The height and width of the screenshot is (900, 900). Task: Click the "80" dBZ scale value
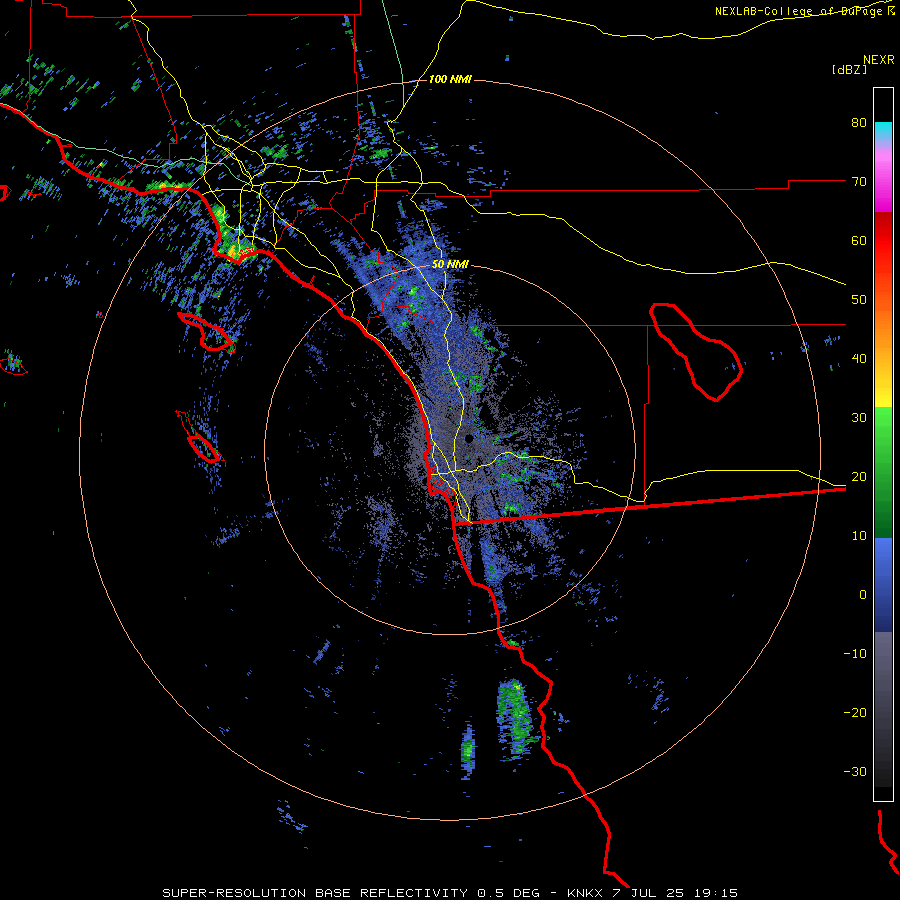pyautogui.click(x=859, y=123)
